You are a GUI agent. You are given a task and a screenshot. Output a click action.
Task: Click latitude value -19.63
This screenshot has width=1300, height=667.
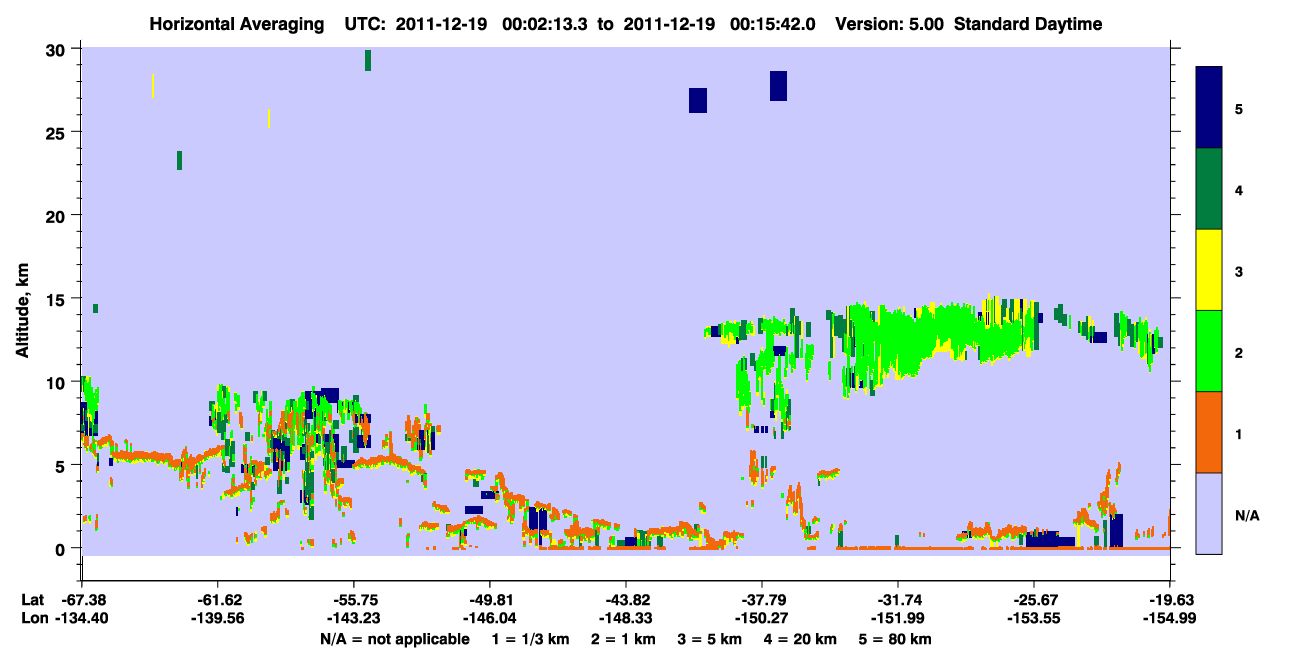pyautogui.click(x=1171, y=600)
